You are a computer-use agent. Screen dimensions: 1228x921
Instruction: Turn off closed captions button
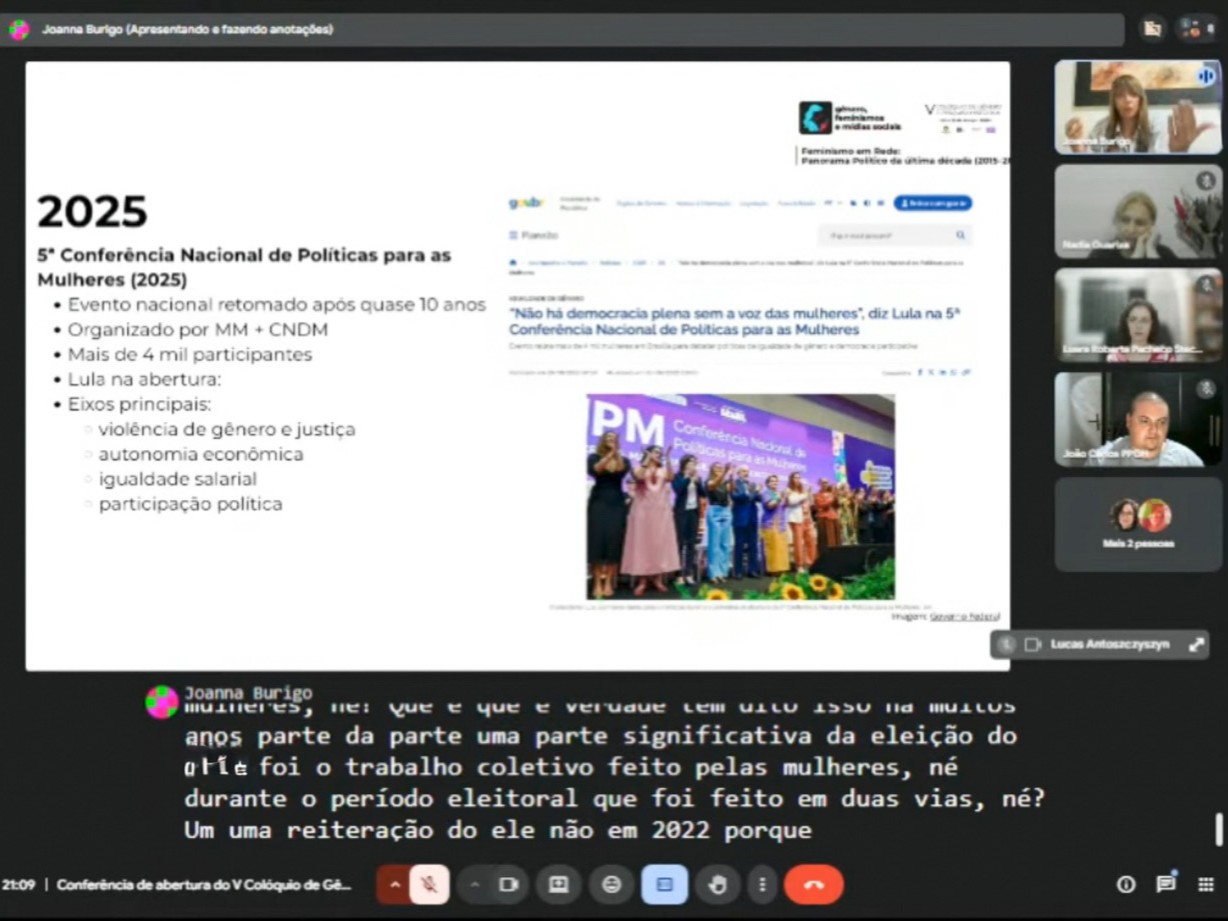click(x=664, y=885)
